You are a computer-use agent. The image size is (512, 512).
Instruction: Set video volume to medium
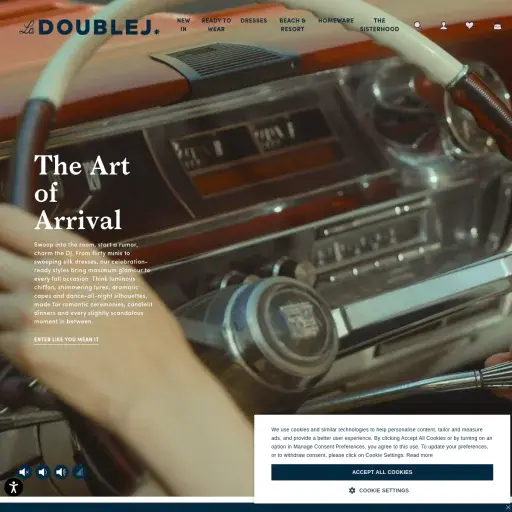pos(61,472)
